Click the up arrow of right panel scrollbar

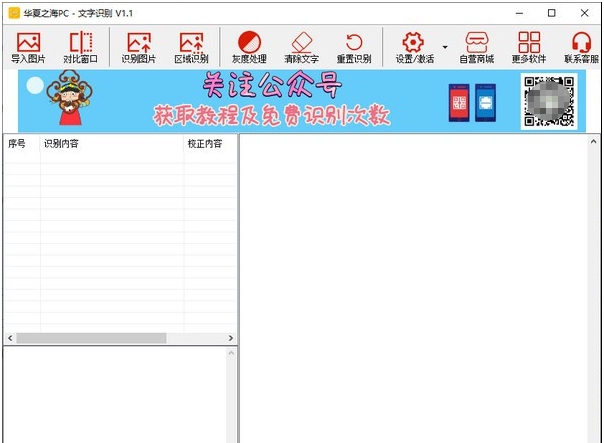[x=594, y=142]
